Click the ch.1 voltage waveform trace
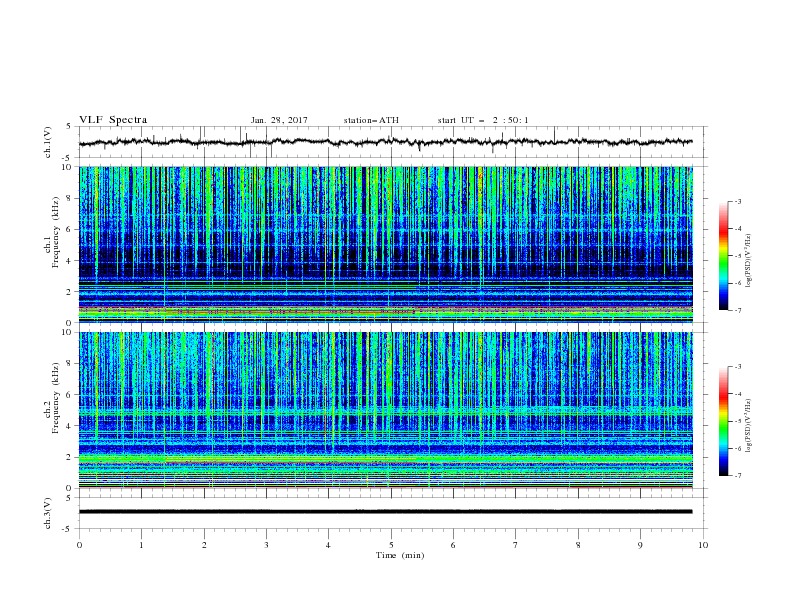Viewport: 792px width, 612px height. click(385, 142)
